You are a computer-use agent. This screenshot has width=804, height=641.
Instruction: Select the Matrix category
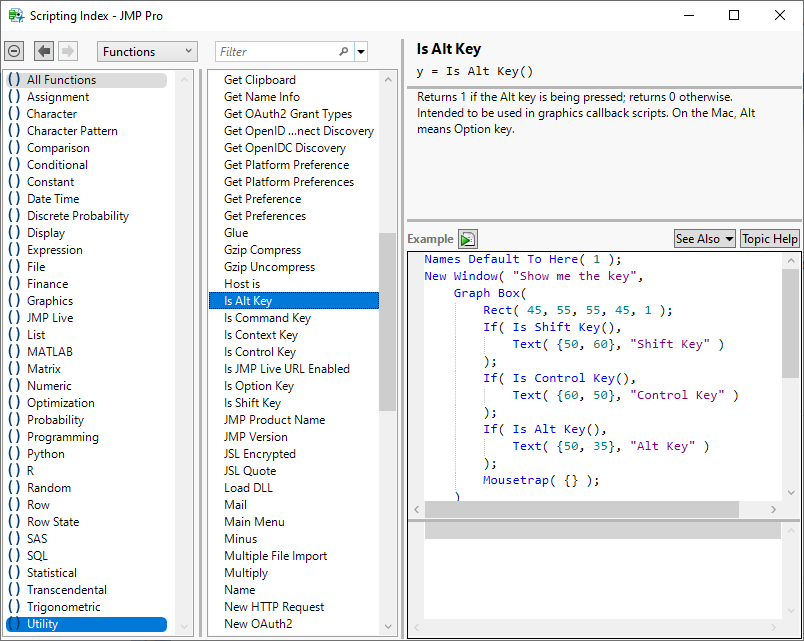[44, 369]
